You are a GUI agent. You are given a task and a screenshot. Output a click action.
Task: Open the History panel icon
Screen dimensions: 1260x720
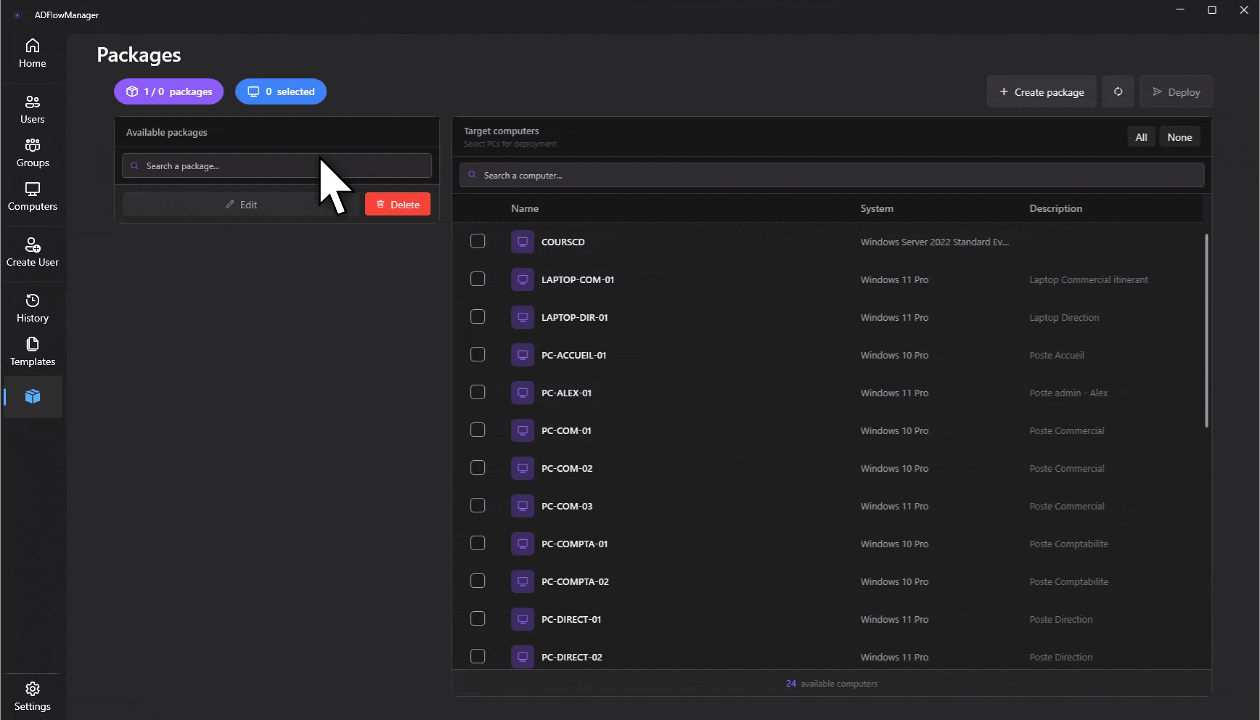click(33, 302)
